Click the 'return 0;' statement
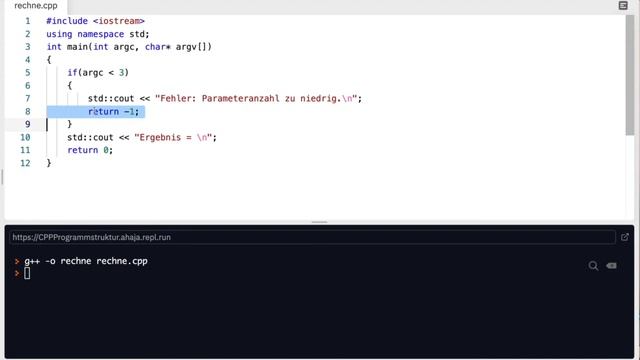The width and height of the screenshot is (640, 360). click(90, 150)
